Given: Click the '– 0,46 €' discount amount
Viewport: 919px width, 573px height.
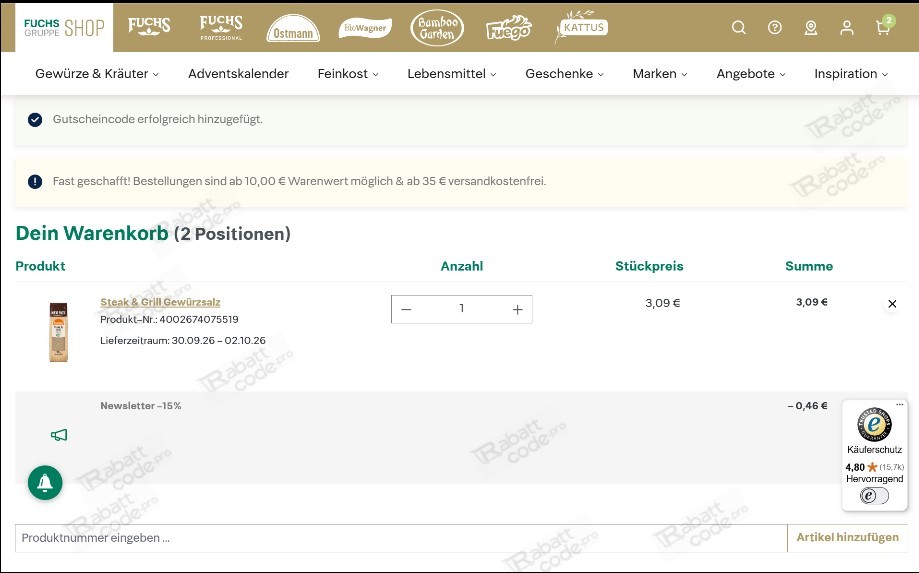Looking at the screenshot, I should 807,405.
